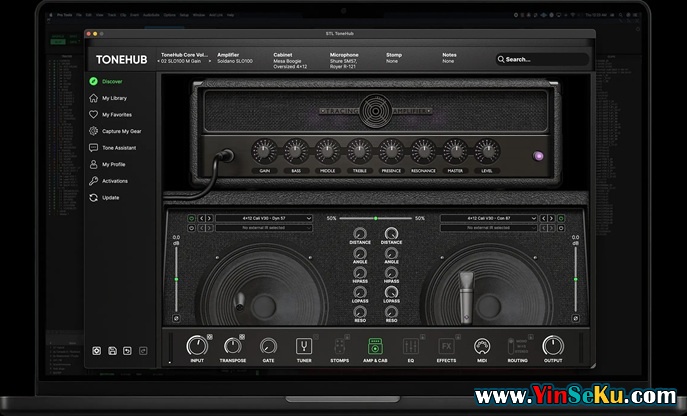Screen dimensions: 687x416
Task: Click the 50% cabinet mix balance slider
Action: (x=375, y=217)
